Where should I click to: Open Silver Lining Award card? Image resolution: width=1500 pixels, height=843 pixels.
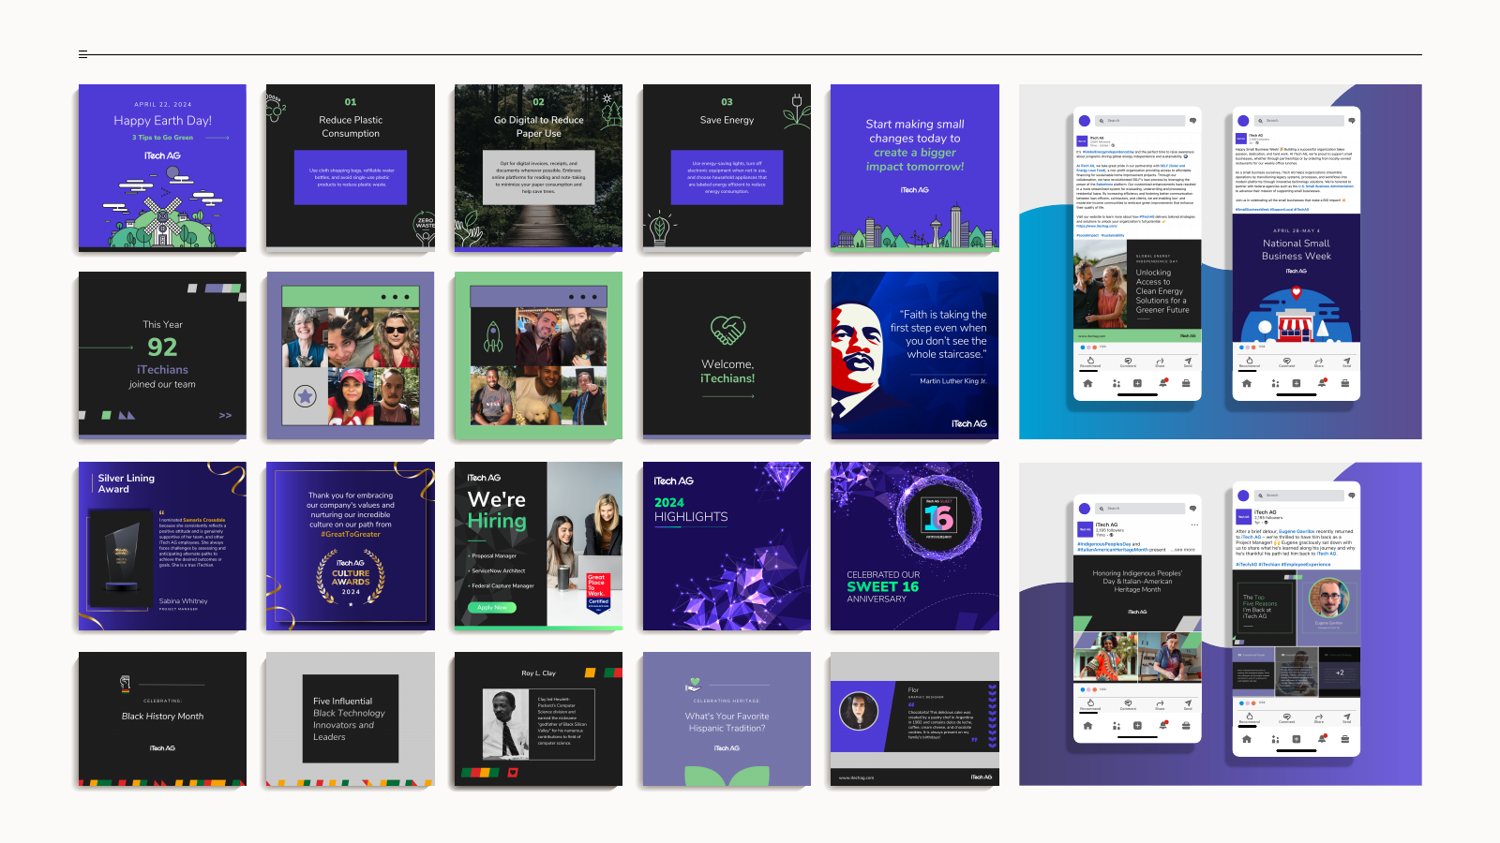point(162,546)
